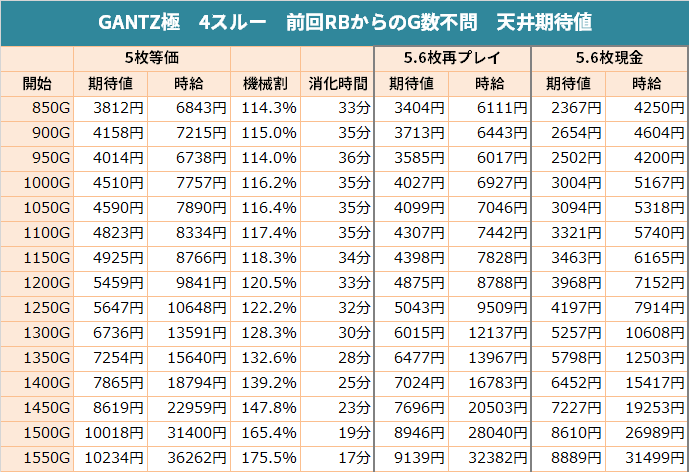Select the 1250G row label
Image resolution: width=689 pixels, height=472 pixels.
coord(37,309)
